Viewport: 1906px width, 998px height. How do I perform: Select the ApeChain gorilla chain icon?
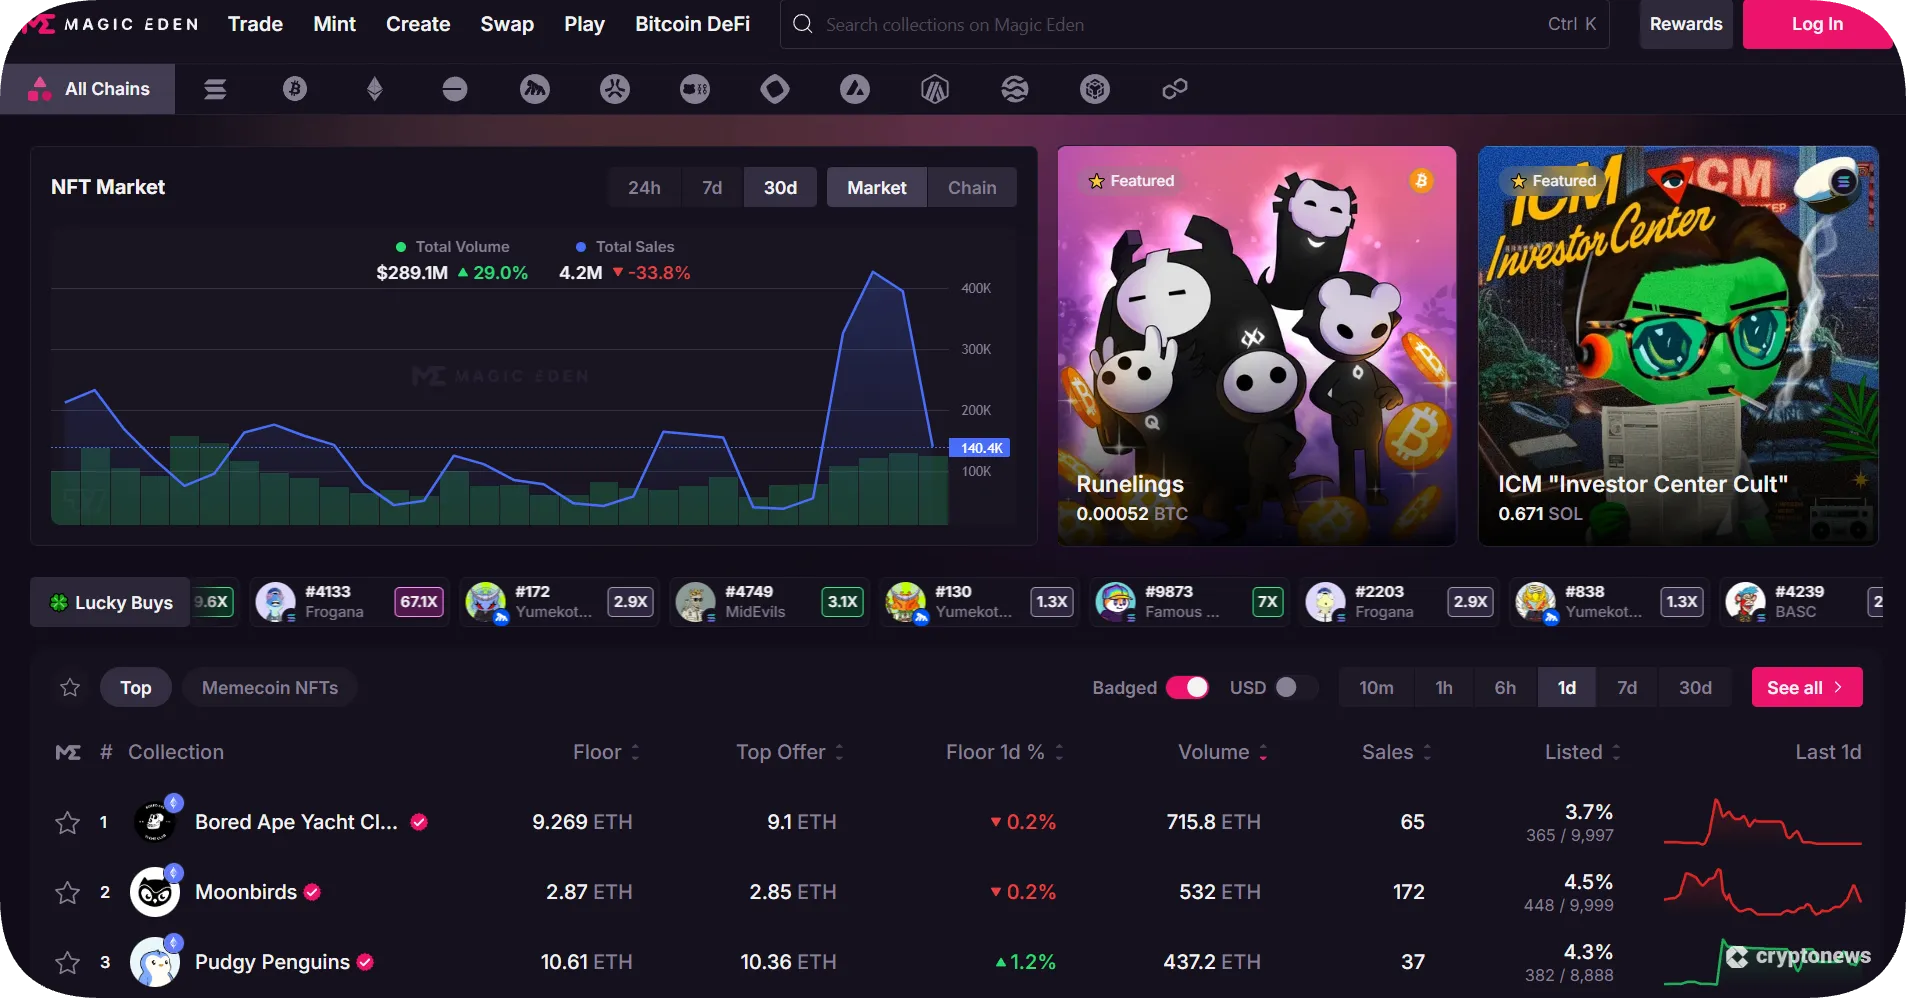[x=535, y=89]
